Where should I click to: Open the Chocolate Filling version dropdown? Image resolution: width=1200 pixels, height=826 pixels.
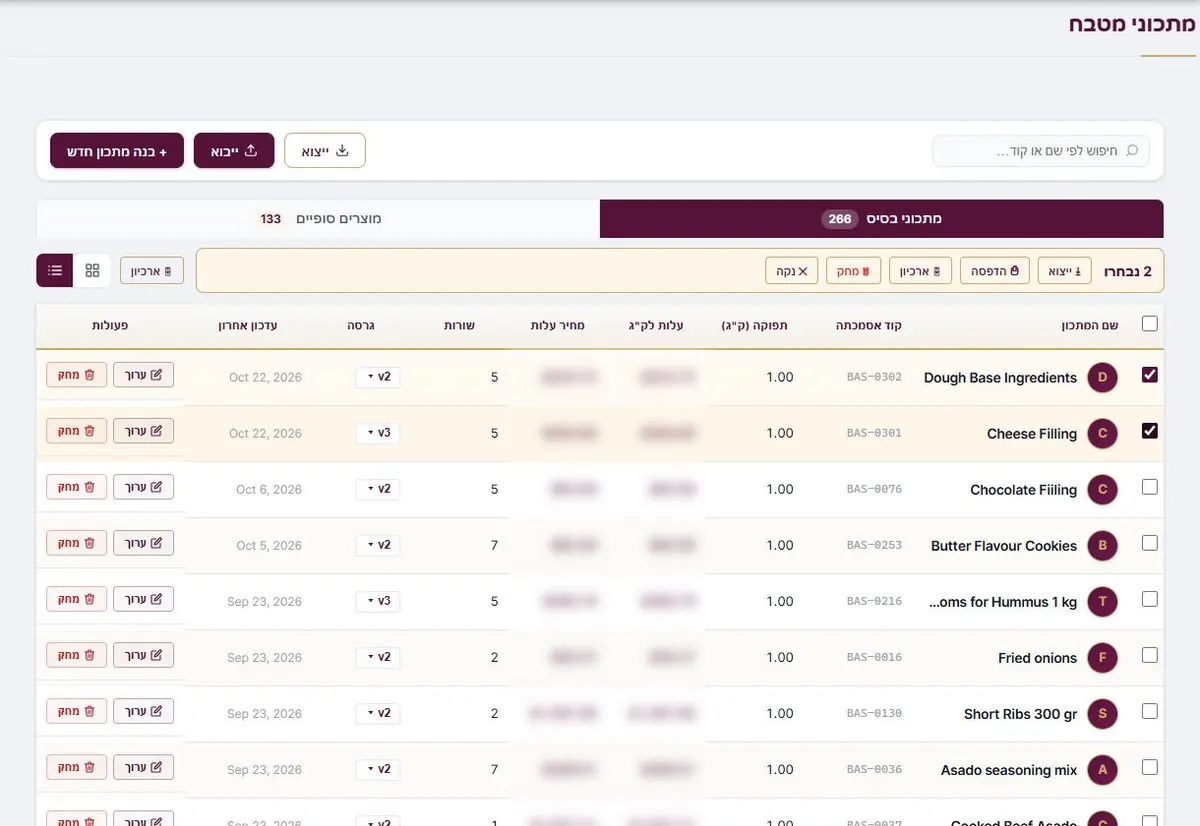tap(378, 490)
